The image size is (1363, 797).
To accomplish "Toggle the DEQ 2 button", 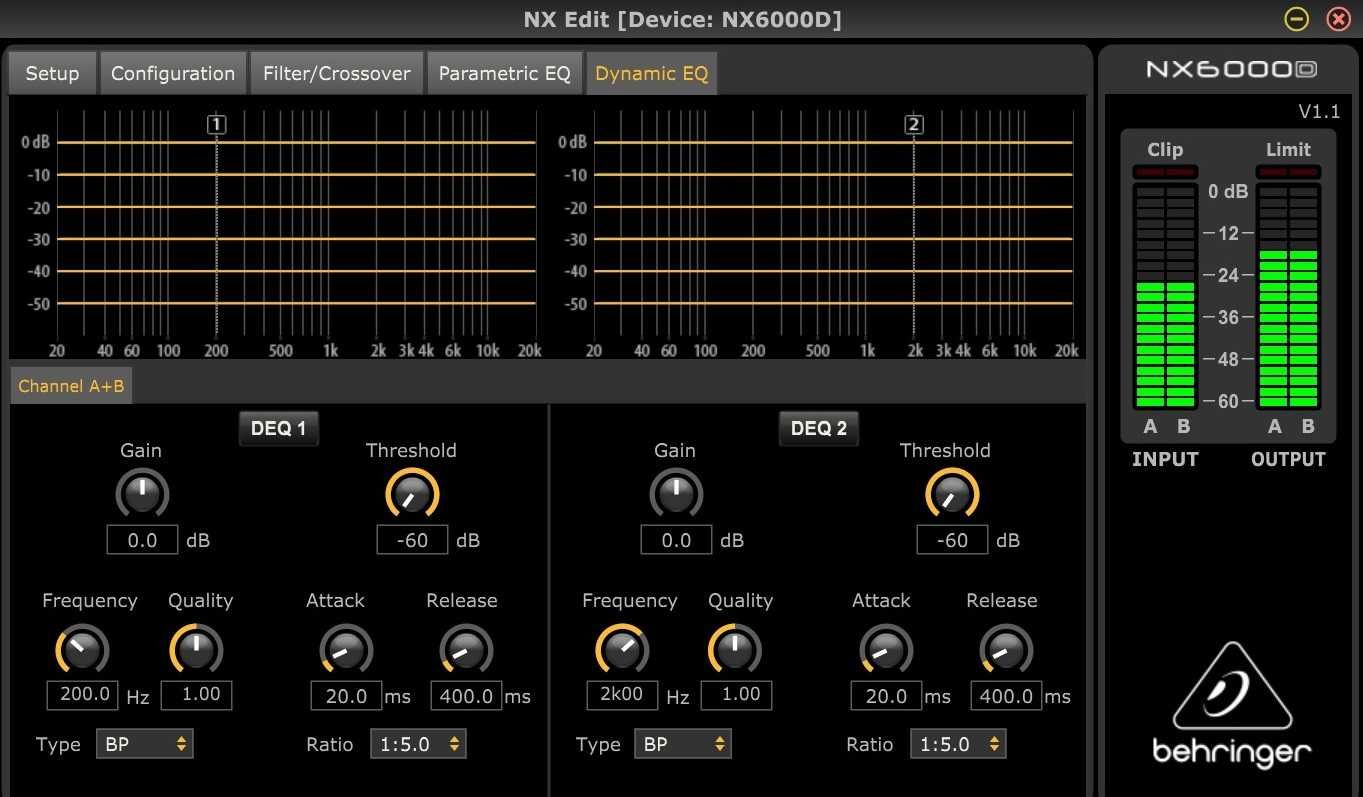I will pyautogui.click(x=818, y=428).
